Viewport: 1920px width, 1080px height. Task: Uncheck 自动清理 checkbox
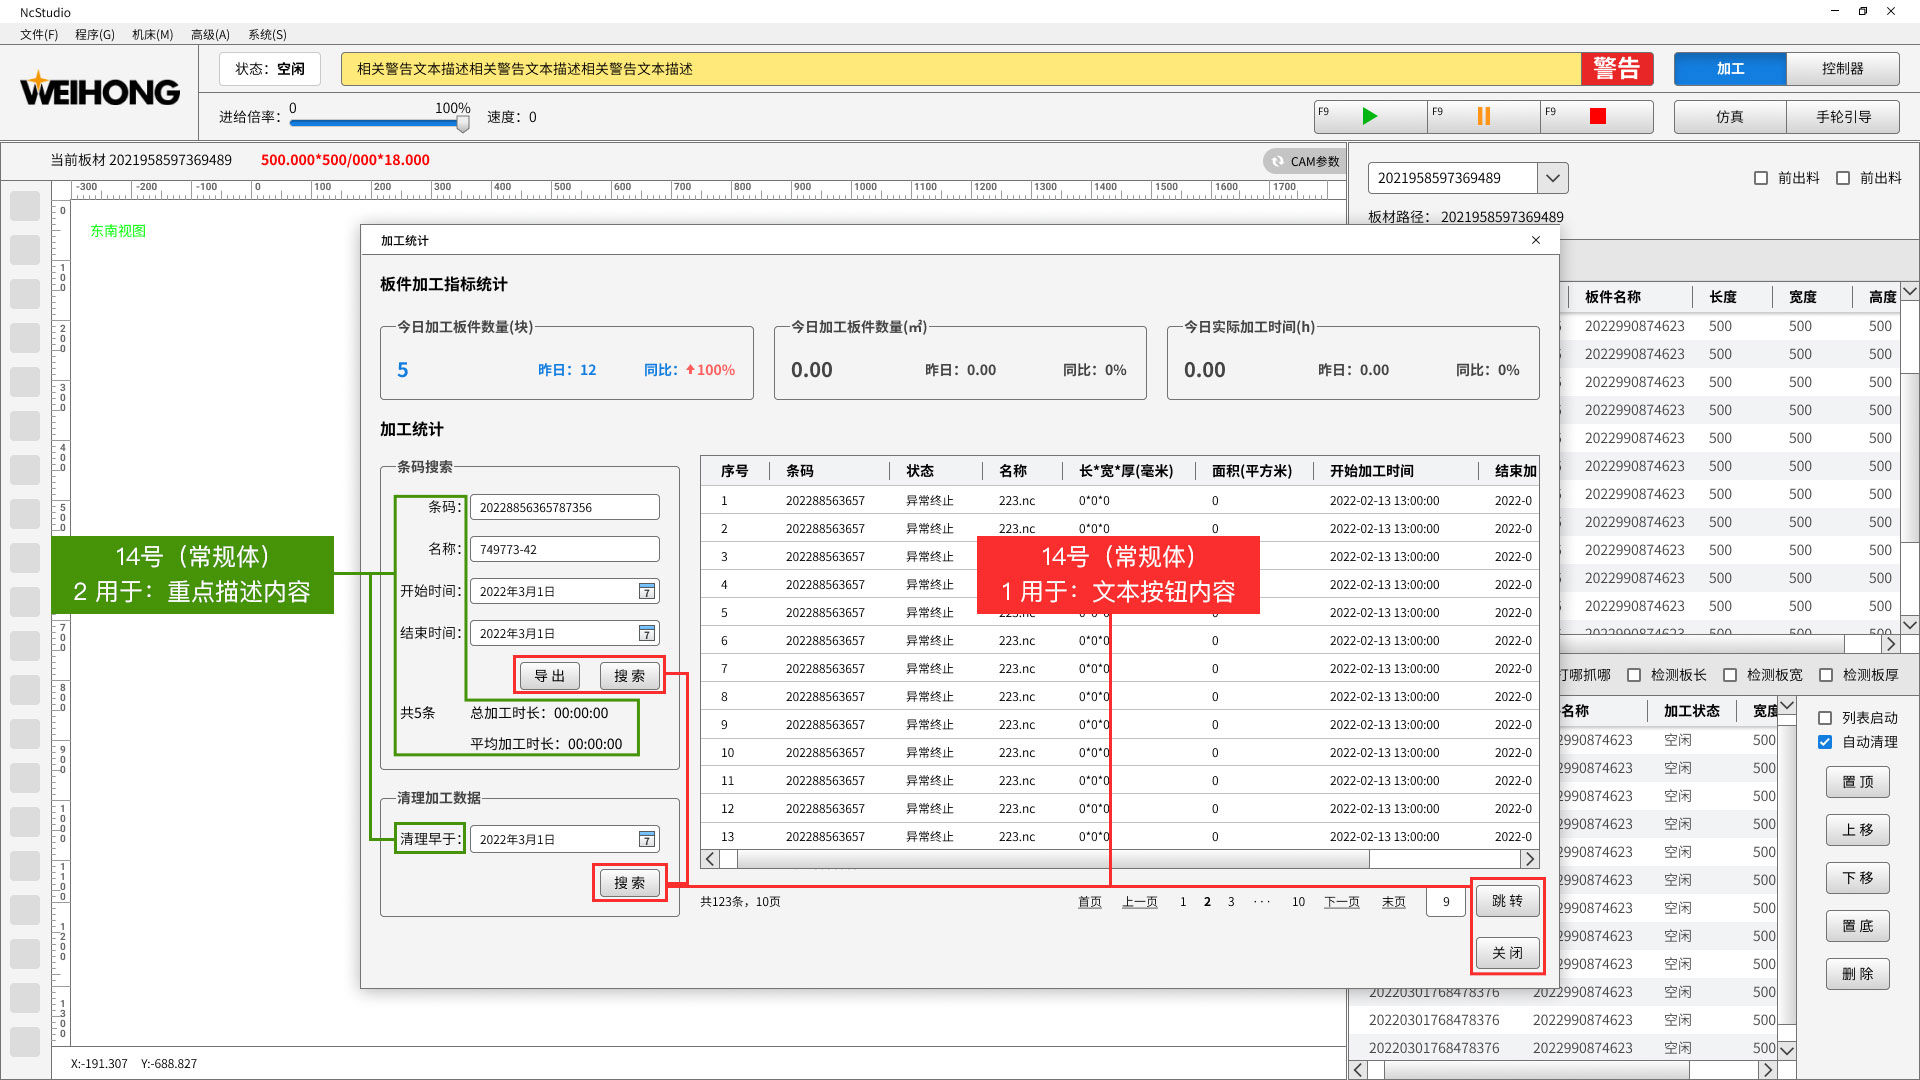pyautogui.click(x=1825, y=742)
